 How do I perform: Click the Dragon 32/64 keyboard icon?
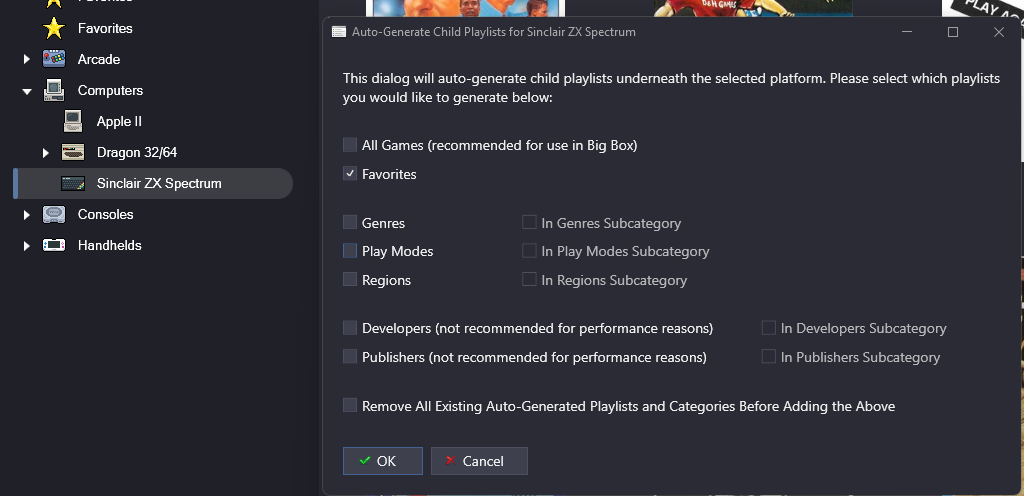pyautogui.click(x=73, y=152)
